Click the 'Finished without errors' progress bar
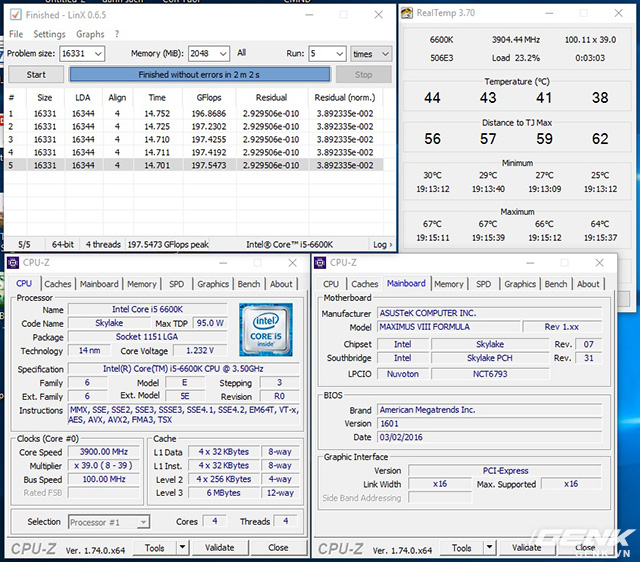 pos(200,75)
